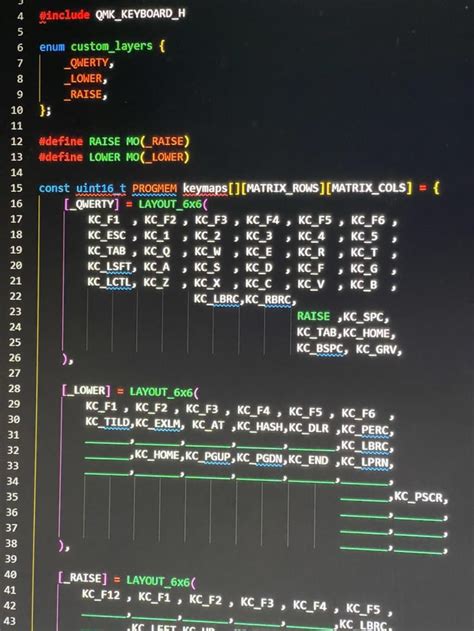The image size is (474, 631).
Task: Click the uint16_t type name
Action: [x=101, y=188]
